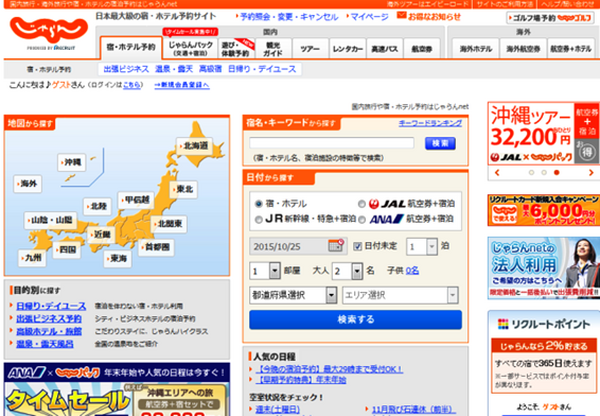Select 近畿 on the map
This screenshot has width=600, height=416.
[101, 234]
